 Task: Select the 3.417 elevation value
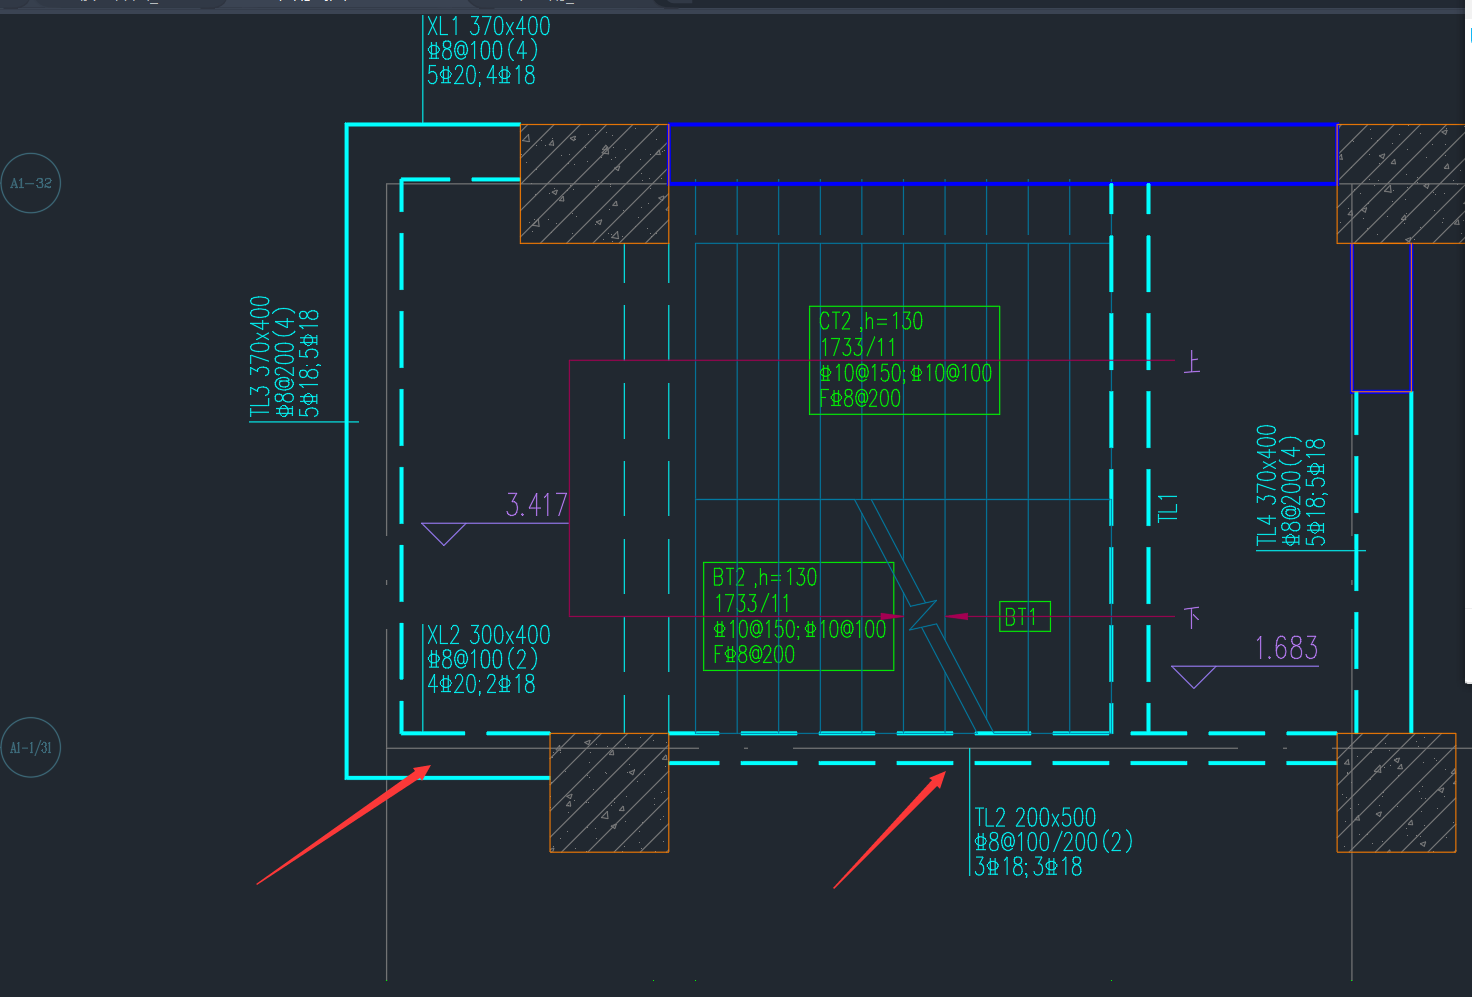537,505
